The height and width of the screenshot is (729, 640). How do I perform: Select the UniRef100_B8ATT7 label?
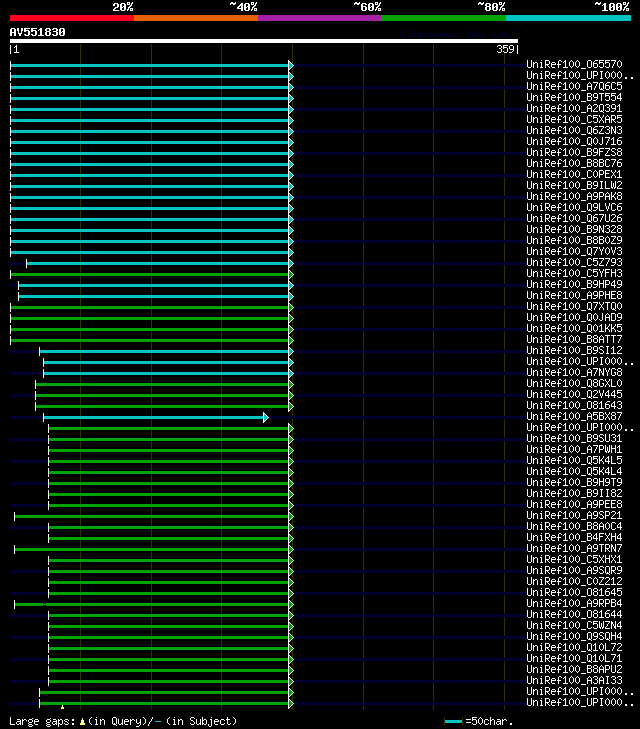(574, 339)
